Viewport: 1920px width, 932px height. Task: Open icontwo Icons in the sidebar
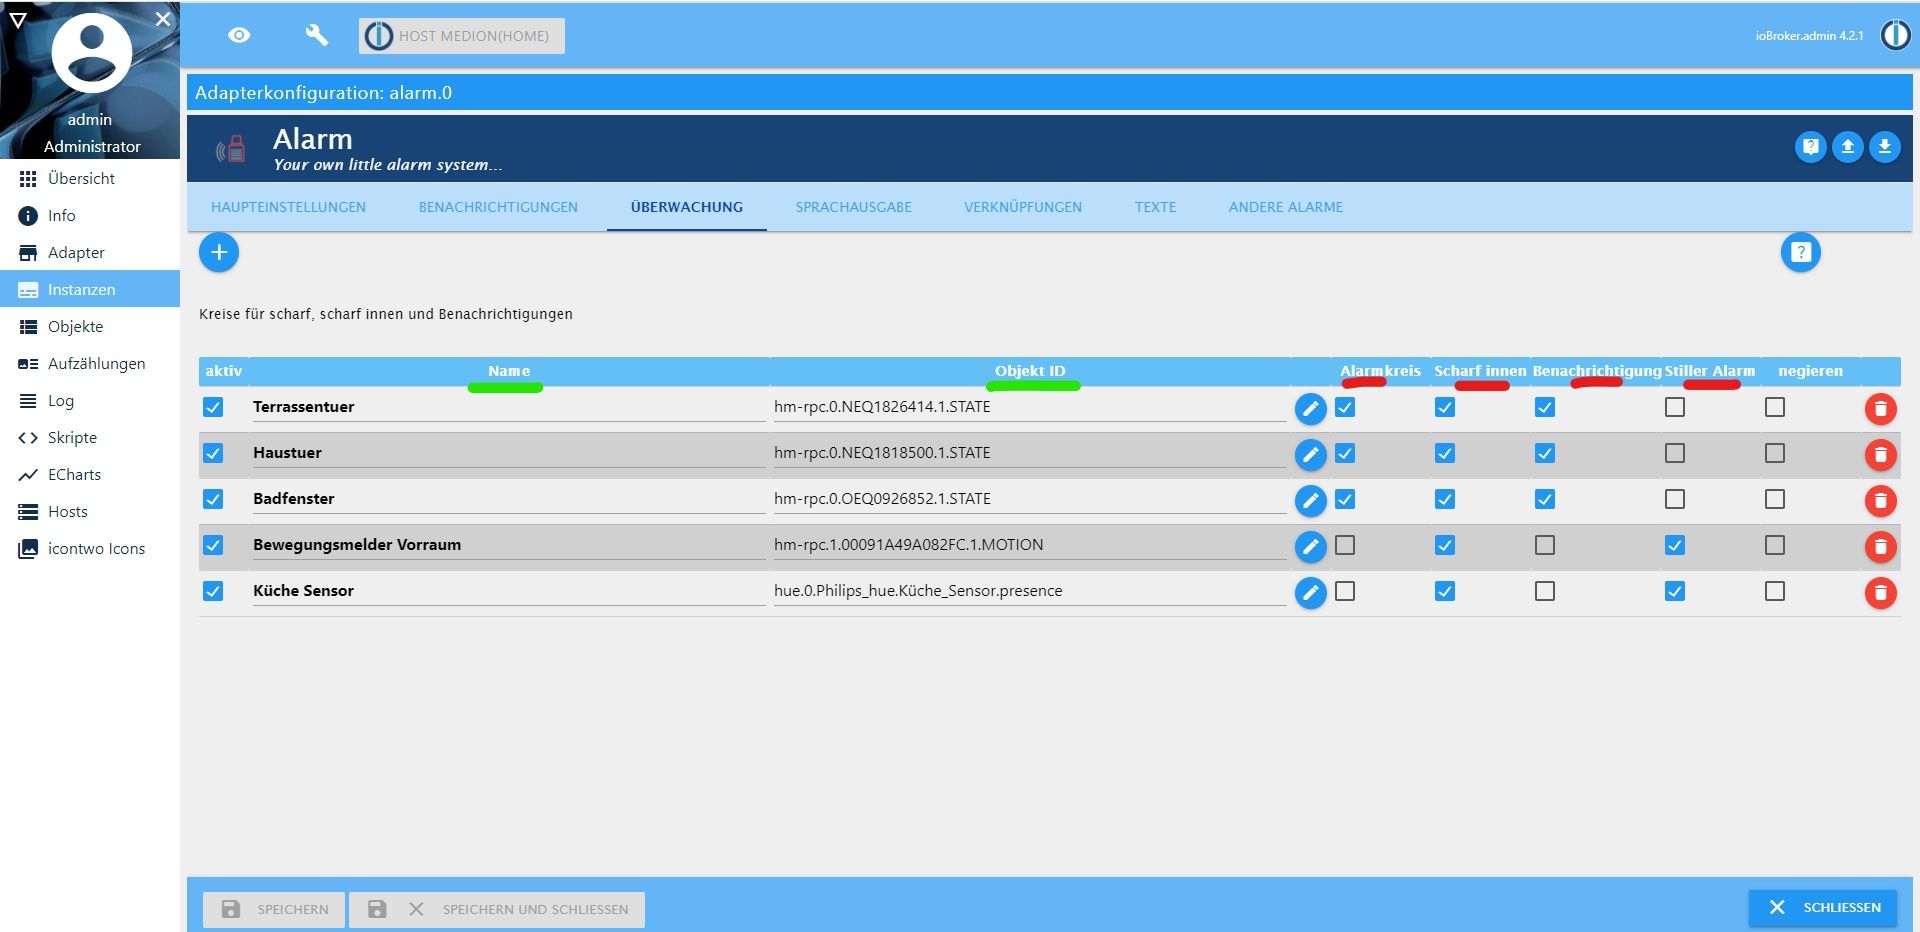click(x=90, y=548)
